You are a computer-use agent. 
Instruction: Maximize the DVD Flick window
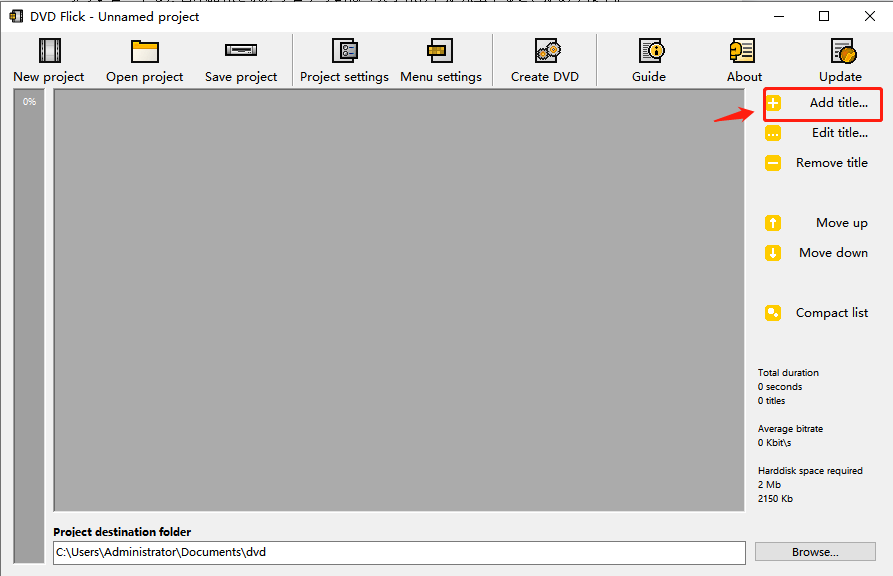click(x=824, y=17)
